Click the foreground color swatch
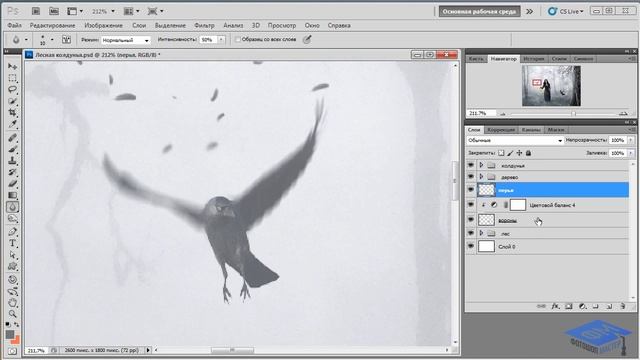 [x=10, y=334]
